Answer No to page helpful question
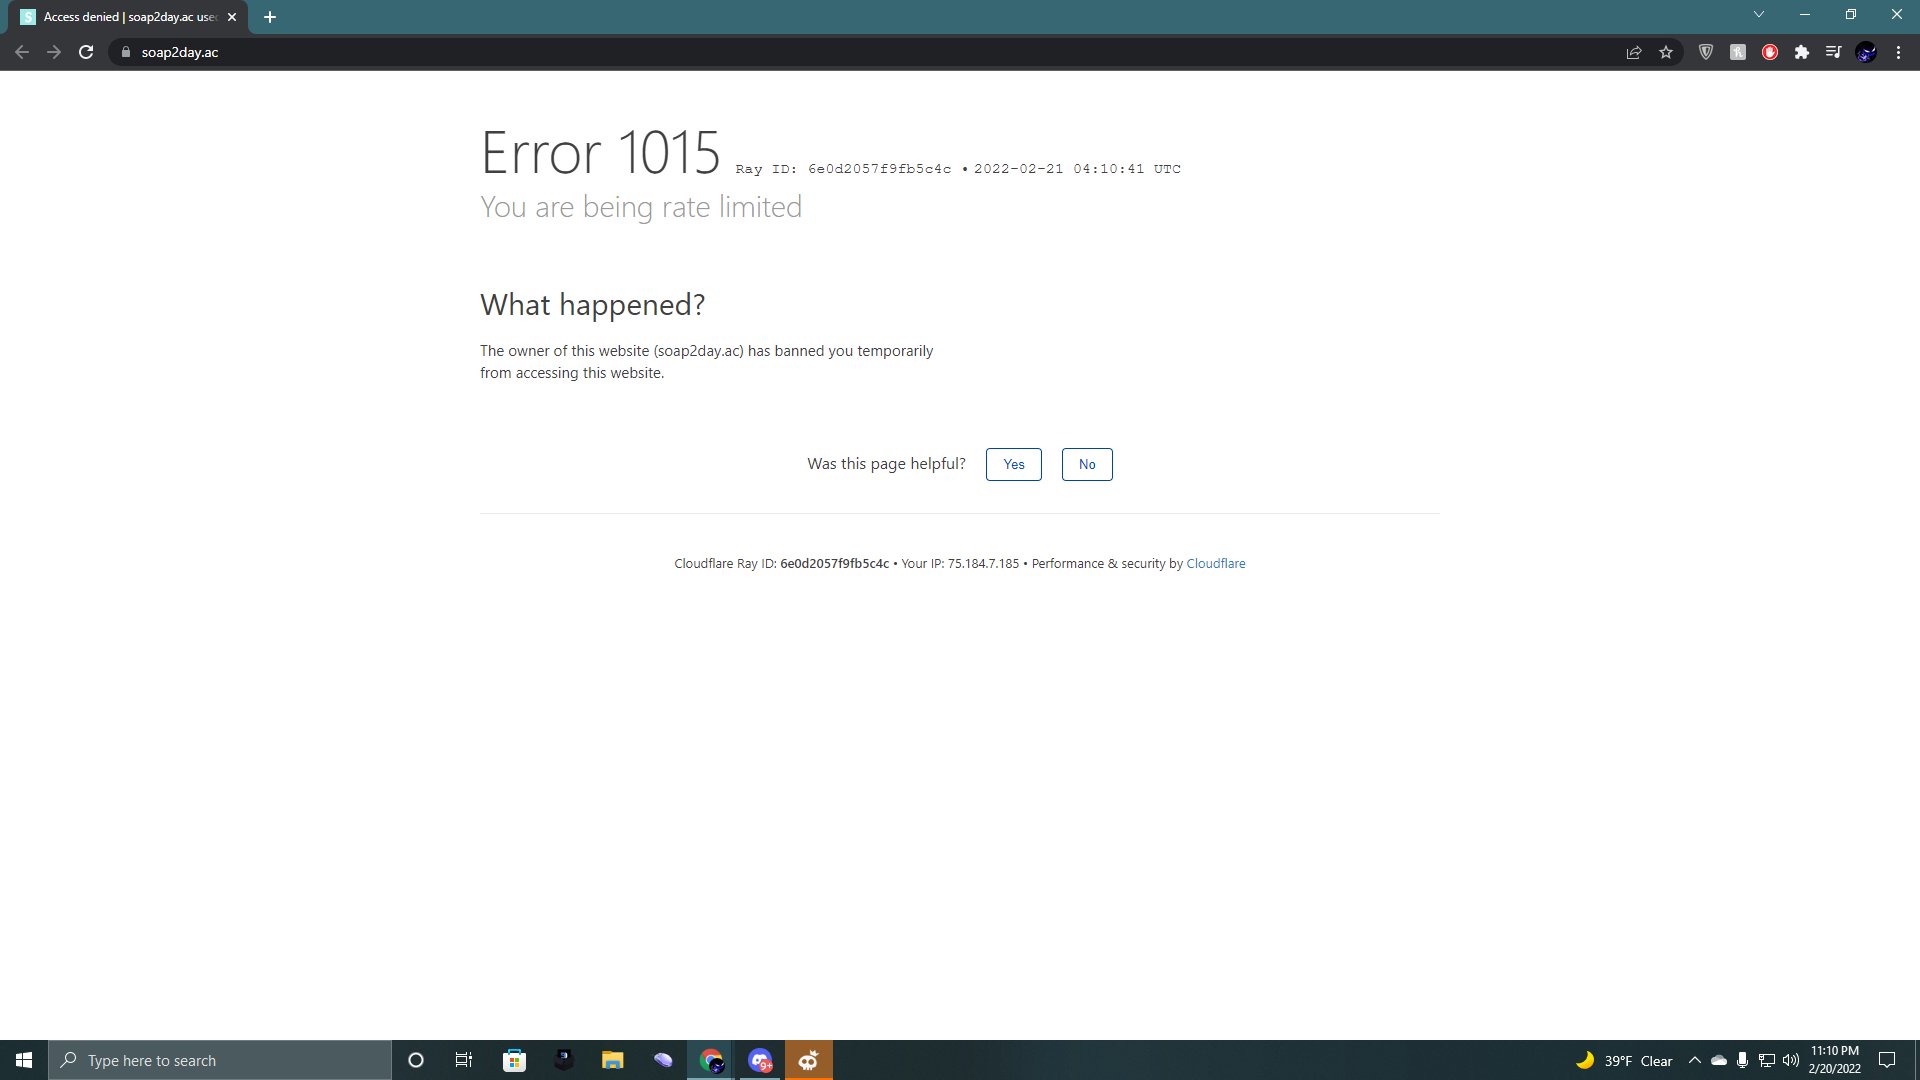This screenshot has width=1920, height=1080. (1087, 464)
